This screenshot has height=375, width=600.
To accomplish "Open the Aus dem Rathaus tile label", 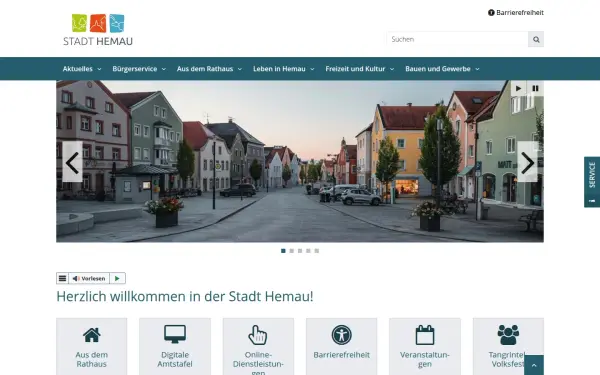I will pos(92,359).
